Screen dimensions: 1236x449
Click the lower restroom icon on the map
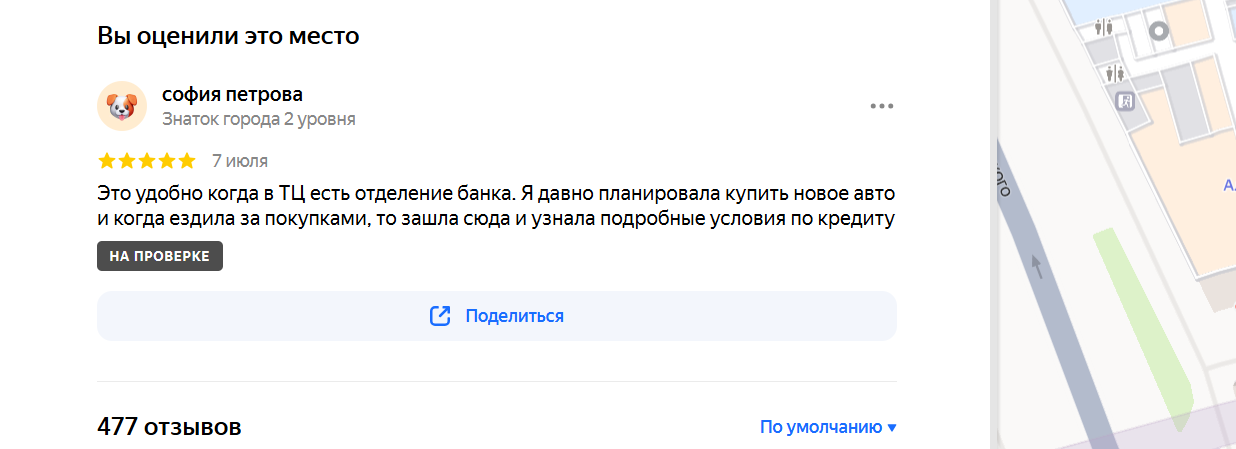click(x=1116, y=73)
